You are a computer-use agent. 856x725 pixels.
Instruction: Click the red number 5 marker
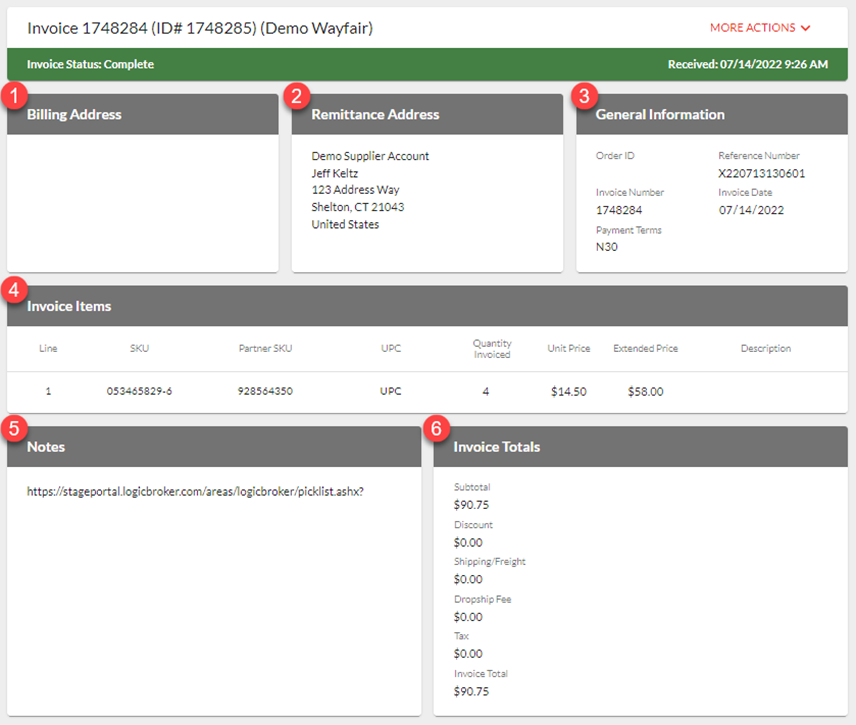pos(13,428)
